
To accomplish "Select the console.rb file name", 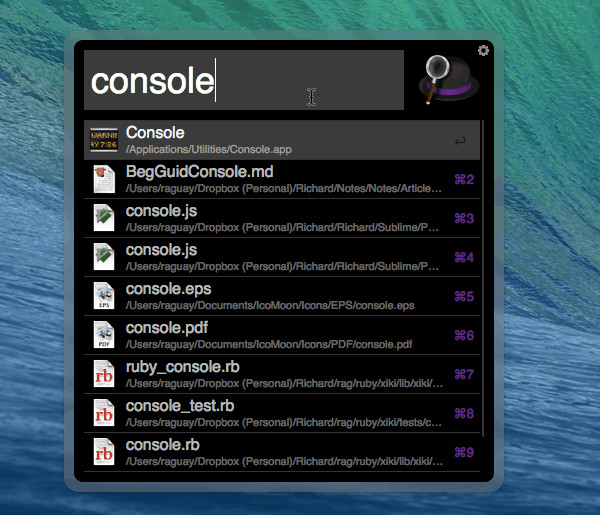I will point(163,445).
